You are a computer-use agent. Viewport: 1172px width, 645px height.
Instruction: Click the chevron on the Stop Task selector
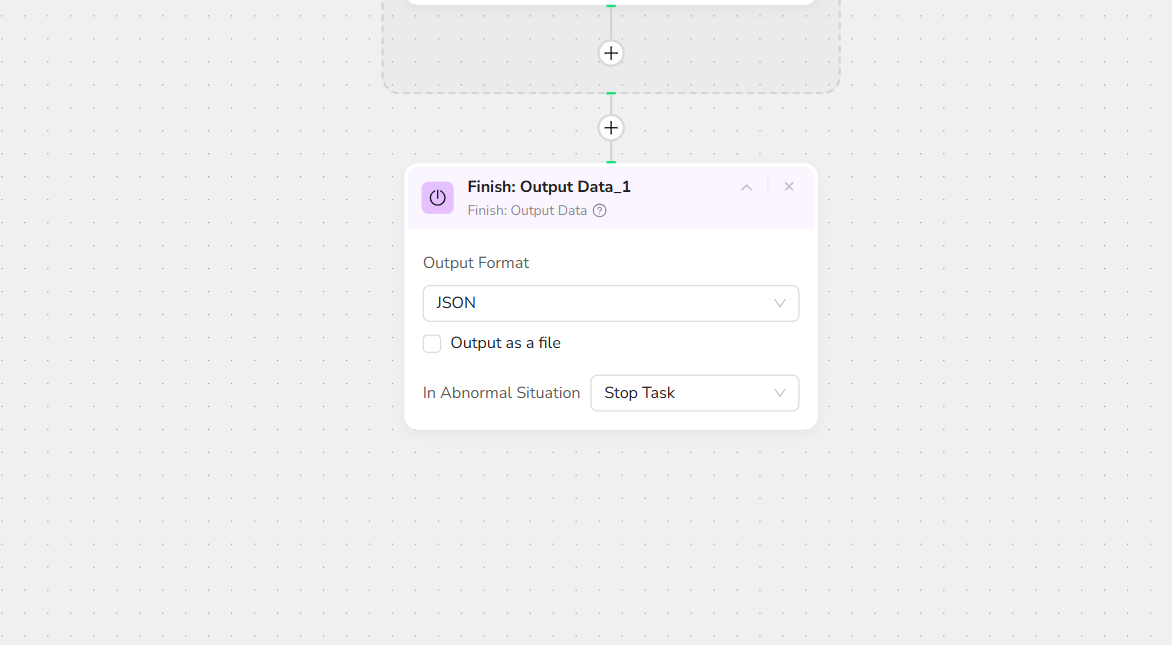780,393
